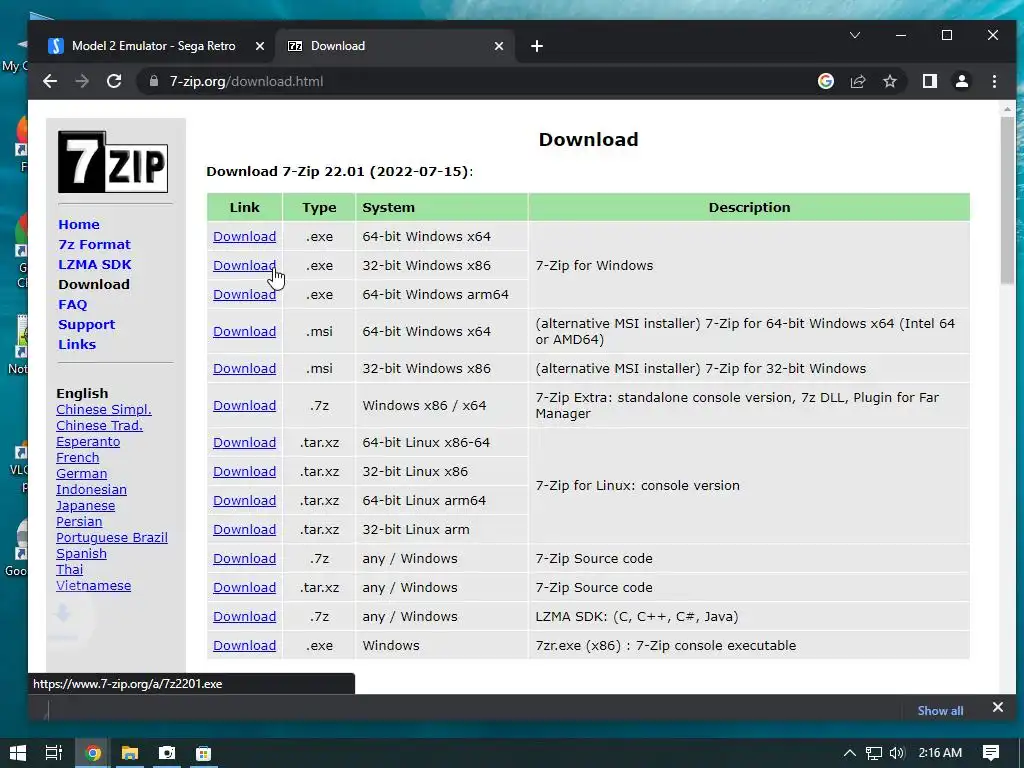
Task: Expand the tab search chevron
Action: click(x=855, y=35)
